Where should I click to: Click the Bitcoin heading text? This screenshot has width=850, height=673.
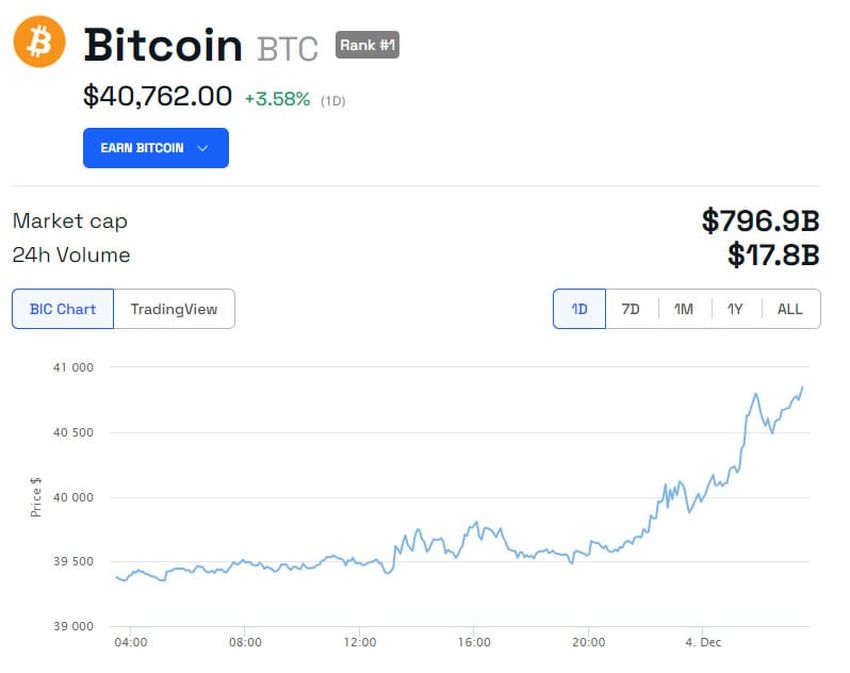click(x=162, y=45)
